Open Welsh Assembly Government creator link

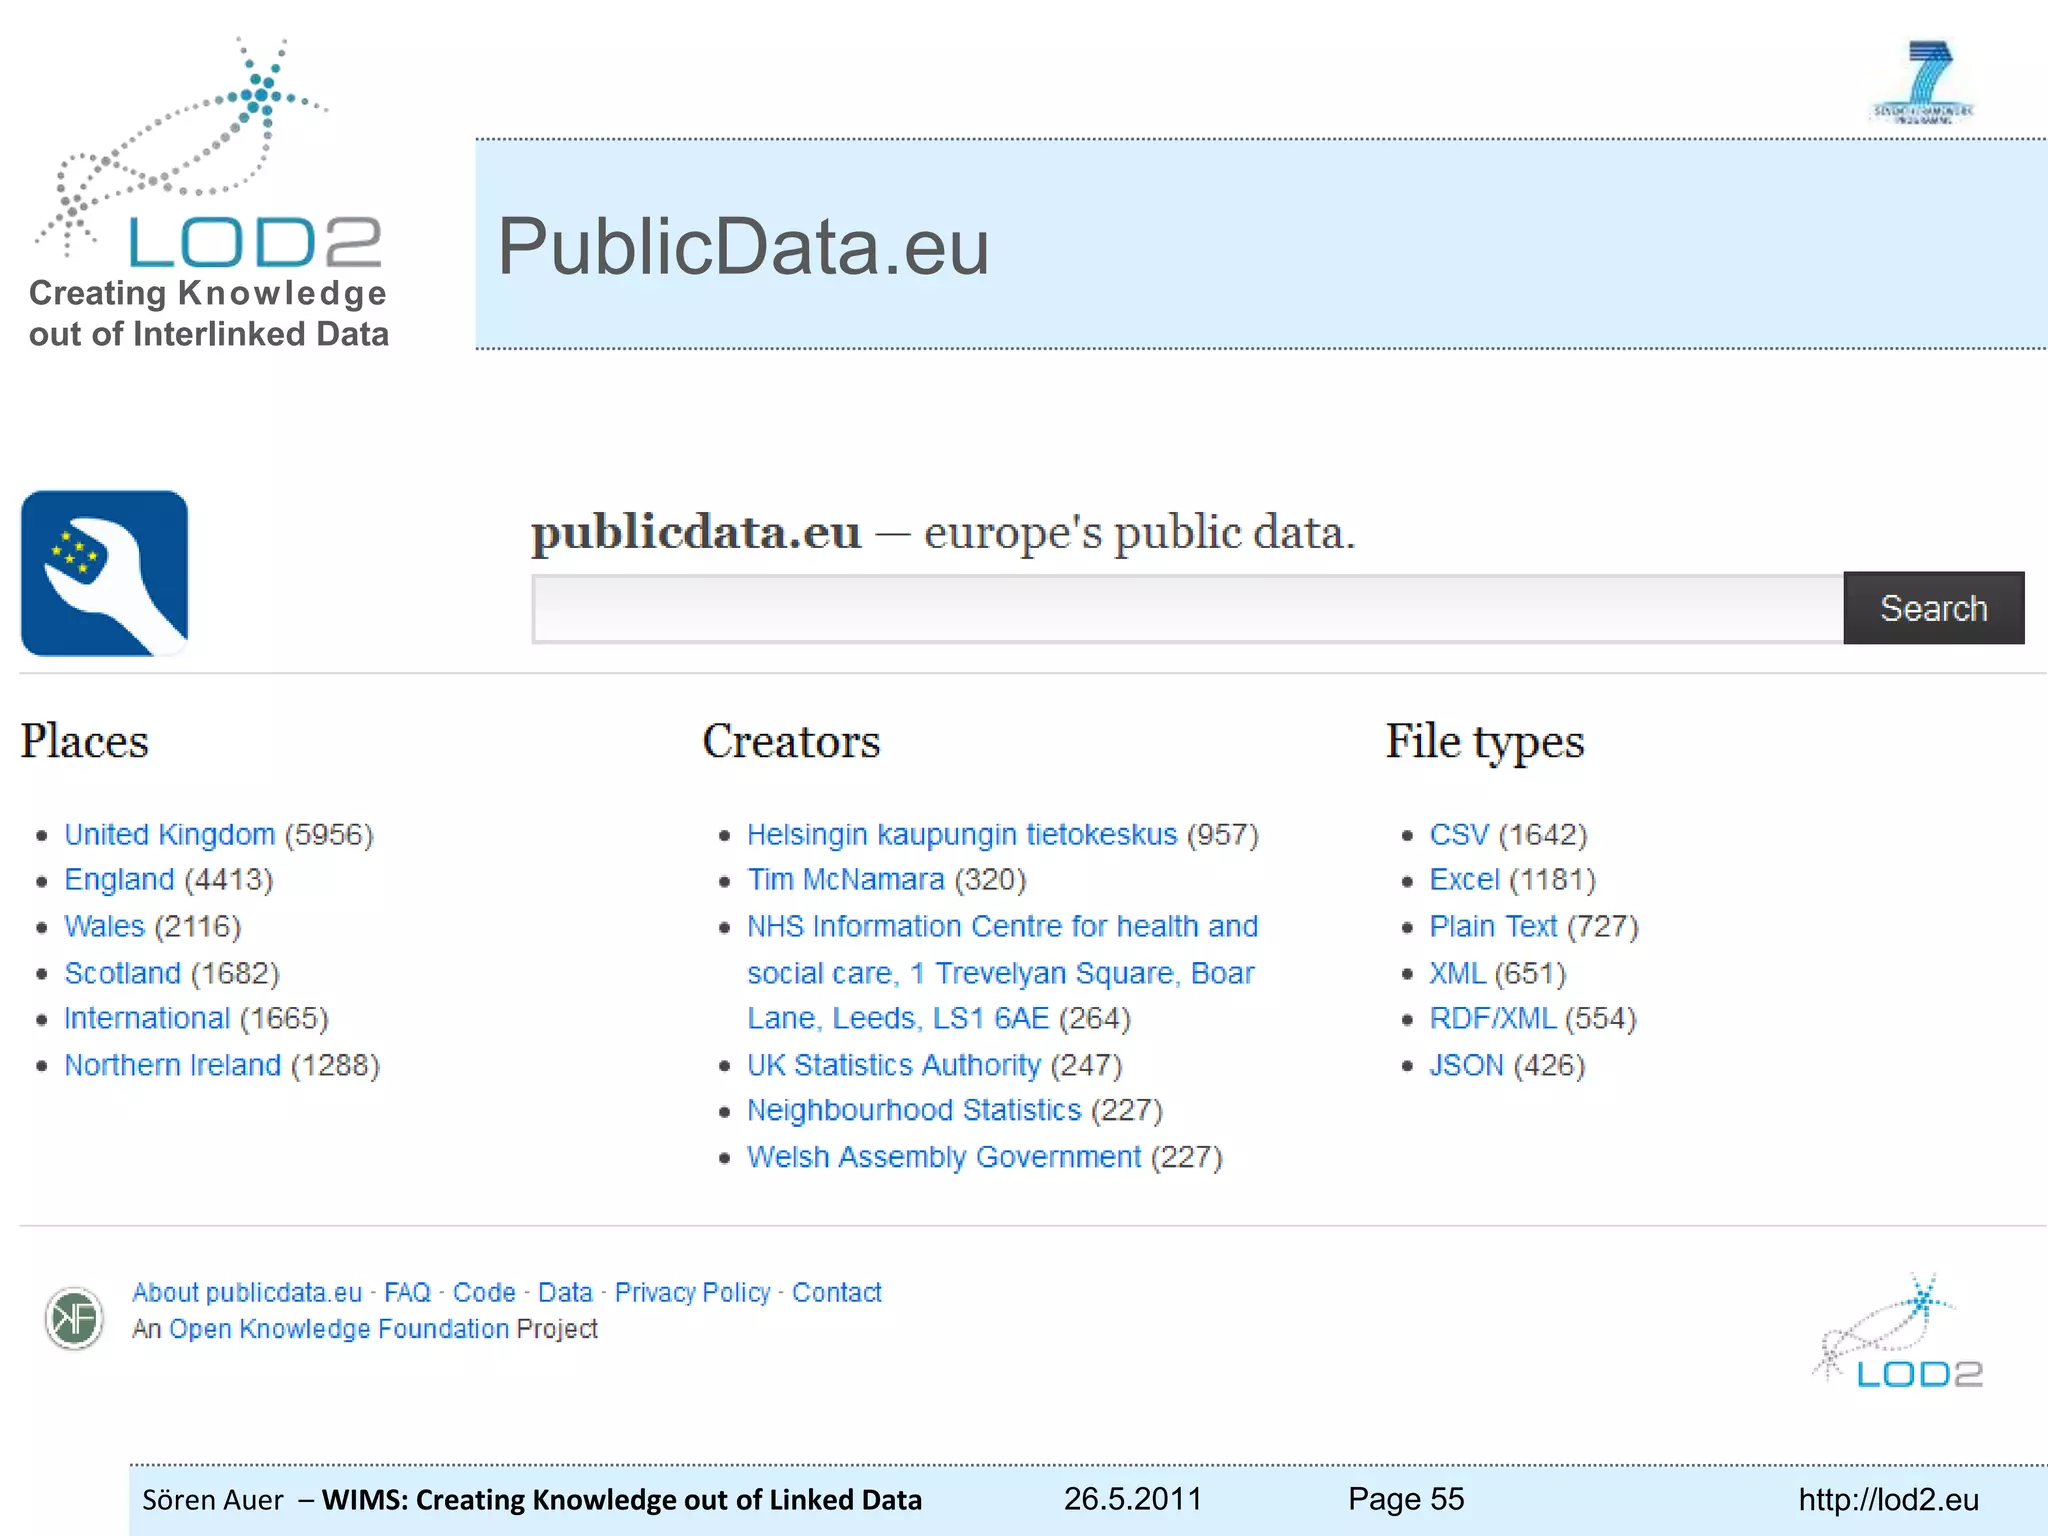point(943,1157)
